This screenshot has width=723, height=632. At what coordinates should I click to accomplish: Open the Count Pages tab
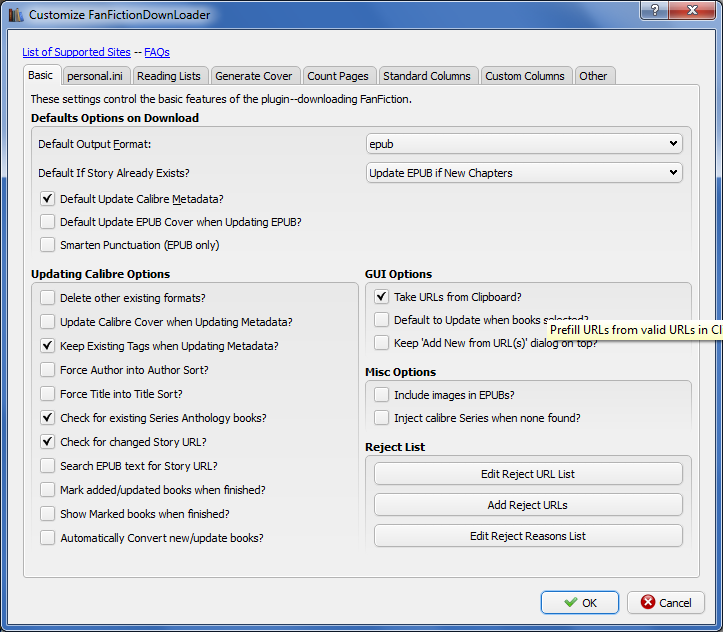click(x=338, y=76)
